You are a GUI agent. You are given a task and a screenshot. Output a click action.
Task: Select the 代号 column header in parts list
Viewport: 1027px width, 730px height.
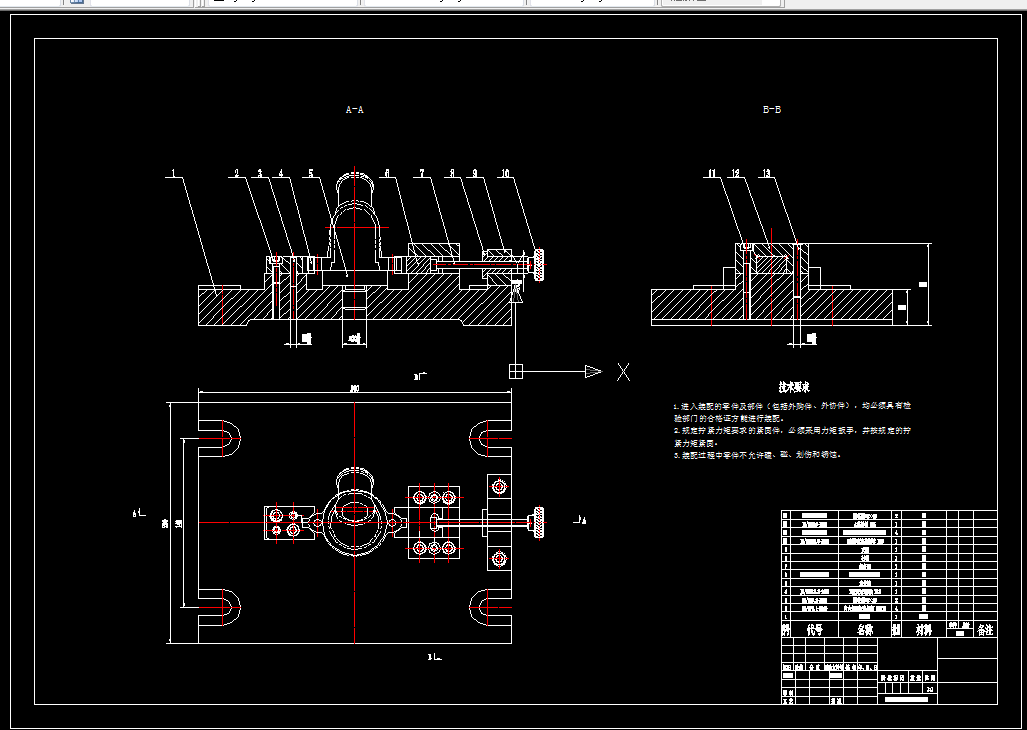[814, 630]
